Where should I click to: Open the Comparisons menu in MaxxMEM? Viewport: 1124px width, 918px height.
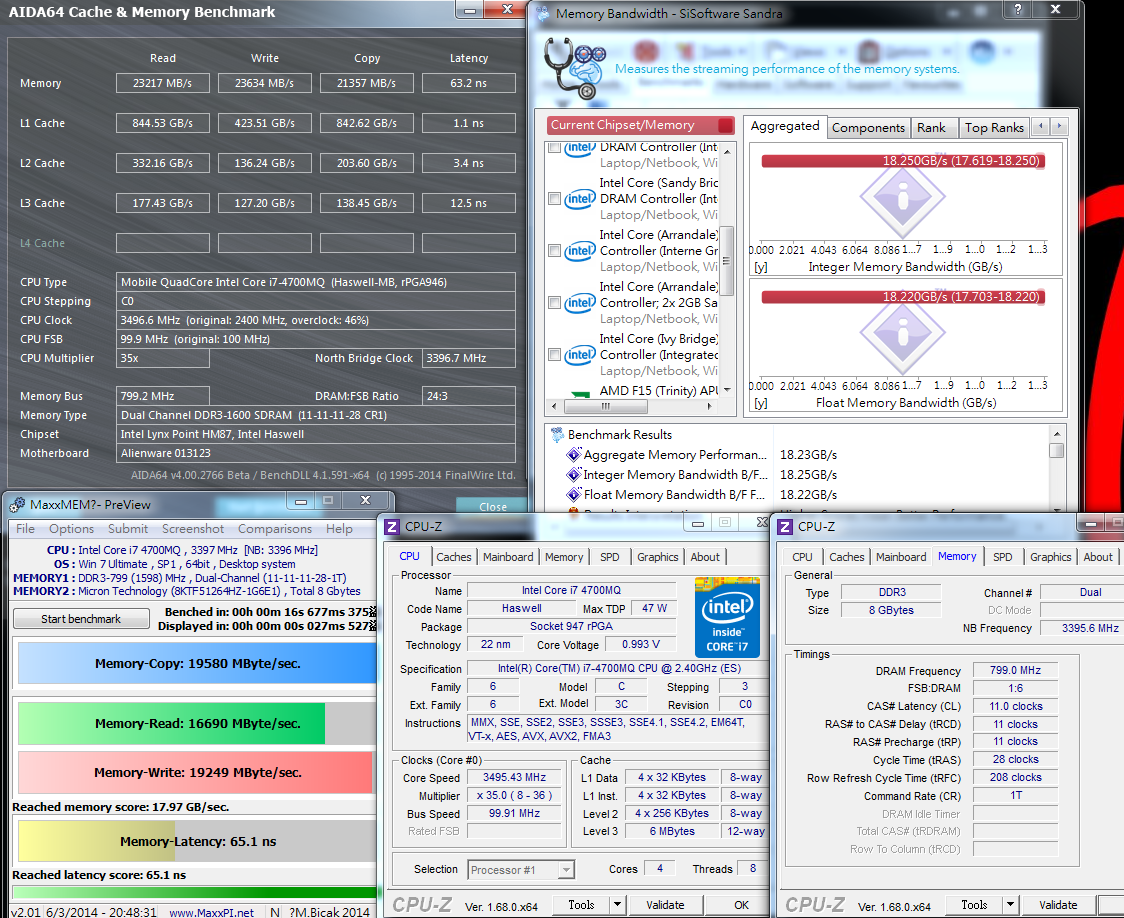pyautogui.click(x=275, y=529)
